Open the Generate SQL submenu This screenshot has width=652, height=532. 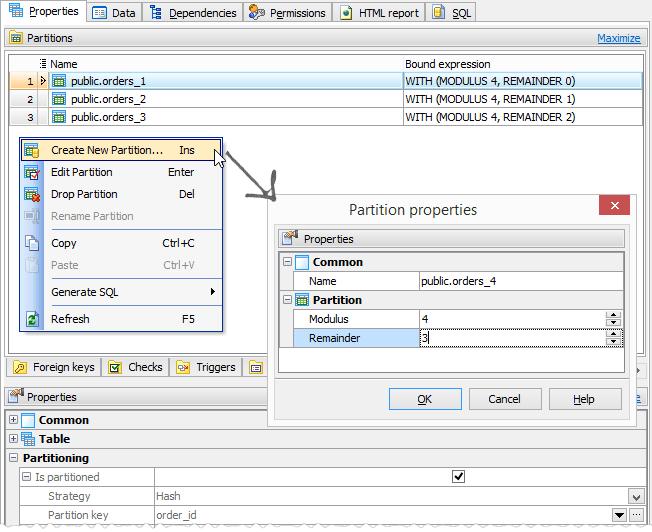pyautogui.click(x=121, y=292)
